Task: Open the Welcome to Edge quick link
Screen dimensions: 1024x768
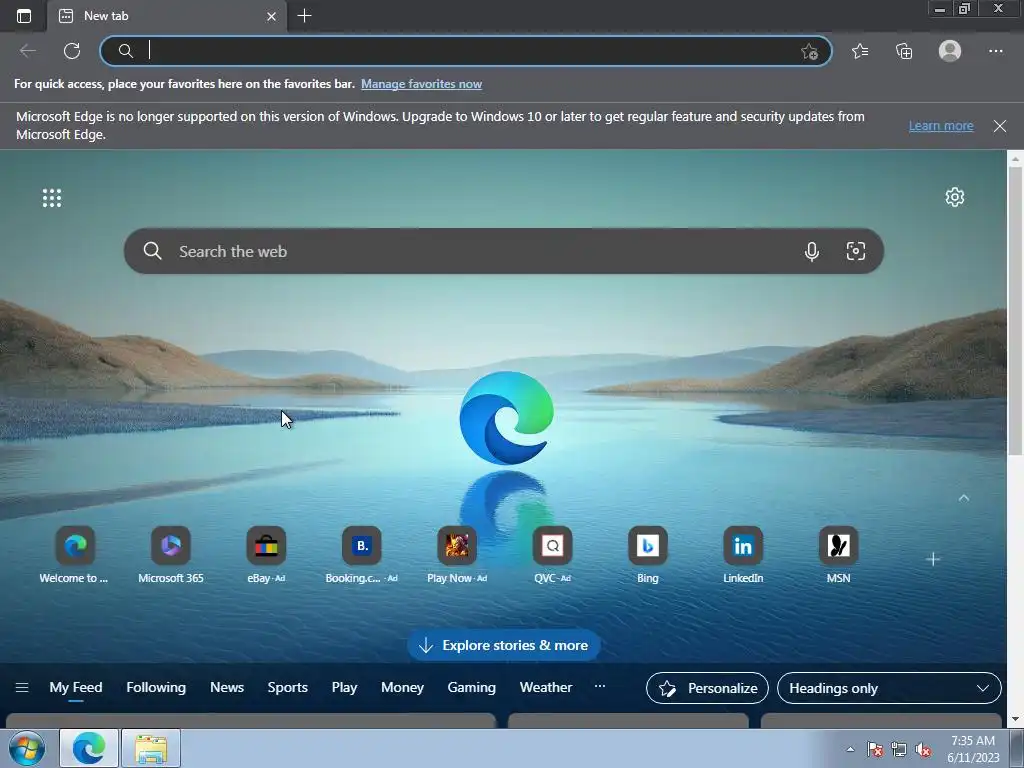Action: pos(74,555)
